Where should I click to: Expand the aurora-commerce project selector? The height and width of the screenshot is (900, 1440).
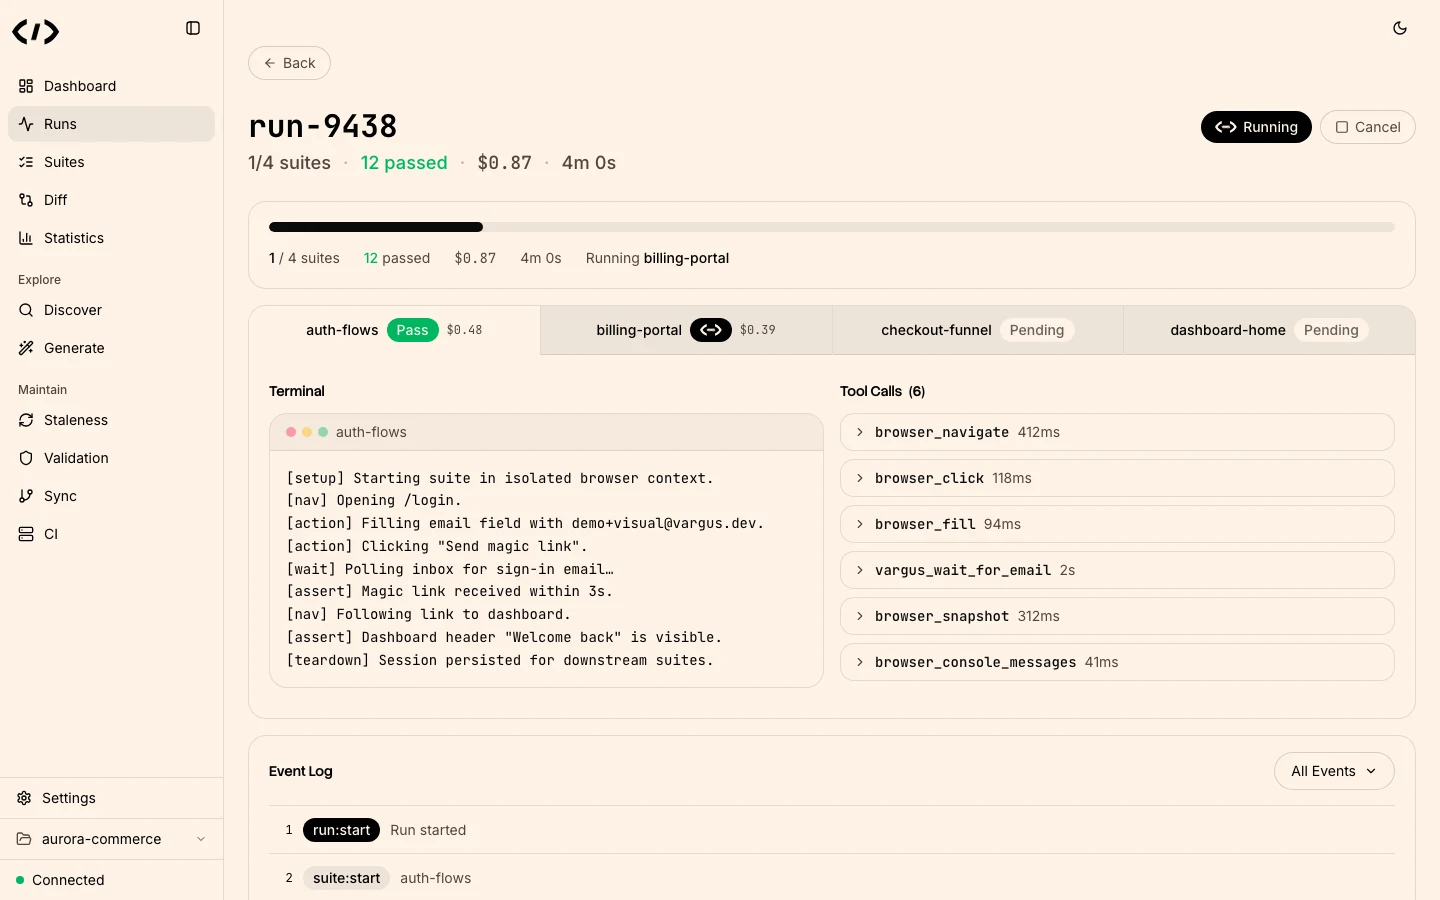coord(110,839)
